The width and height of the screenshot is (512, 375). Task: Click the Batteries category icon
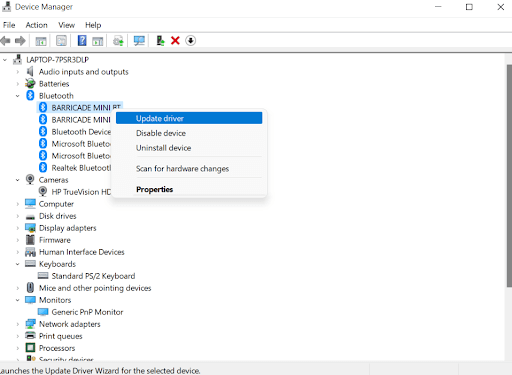30,83
